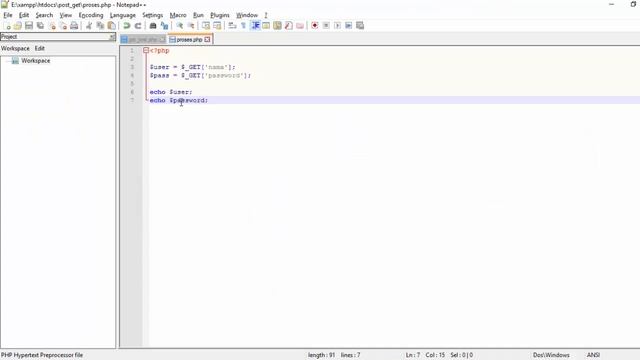Undo the last edit with the toolbar arrow
The image size is (640, 360).
[x=127, y=26]
